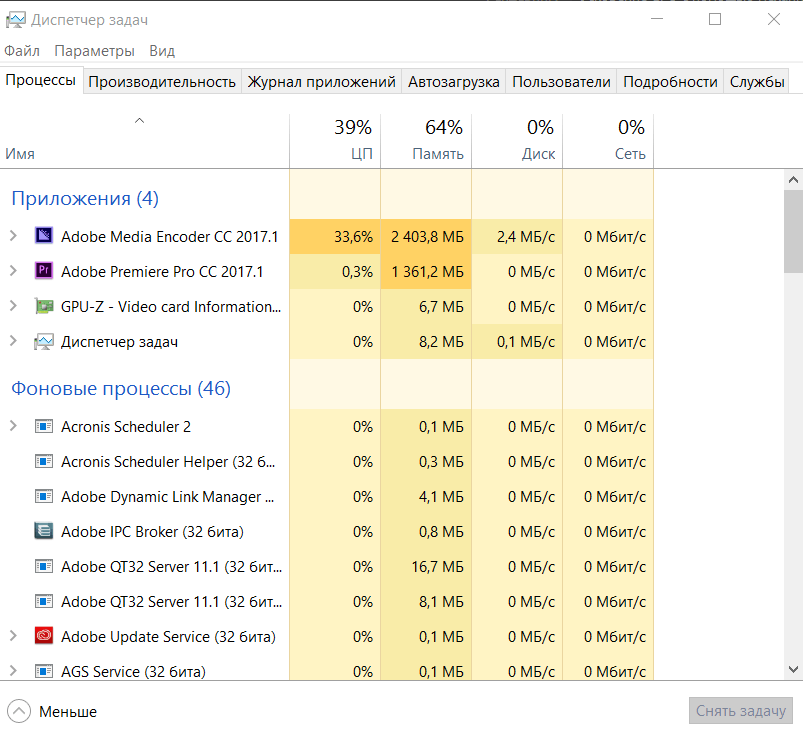
Task: Expand the AGS Service row
Action: (x=14, y=671)
